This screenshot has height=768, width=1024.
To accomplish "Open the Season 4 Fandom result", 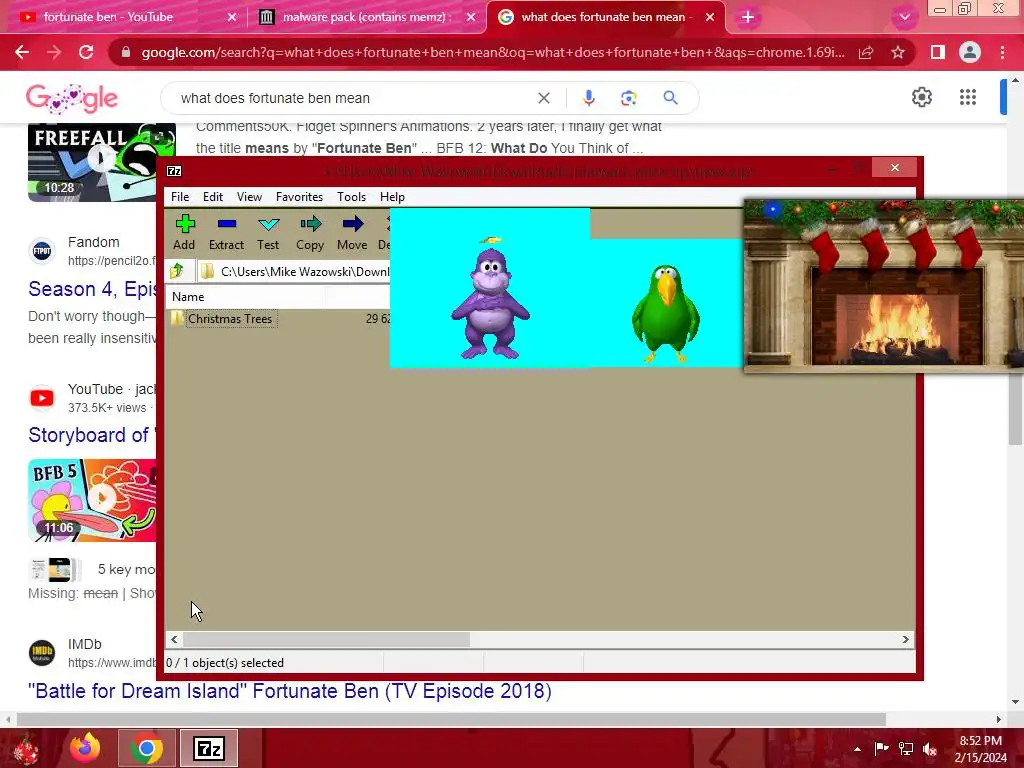I will tap(92, 289).
